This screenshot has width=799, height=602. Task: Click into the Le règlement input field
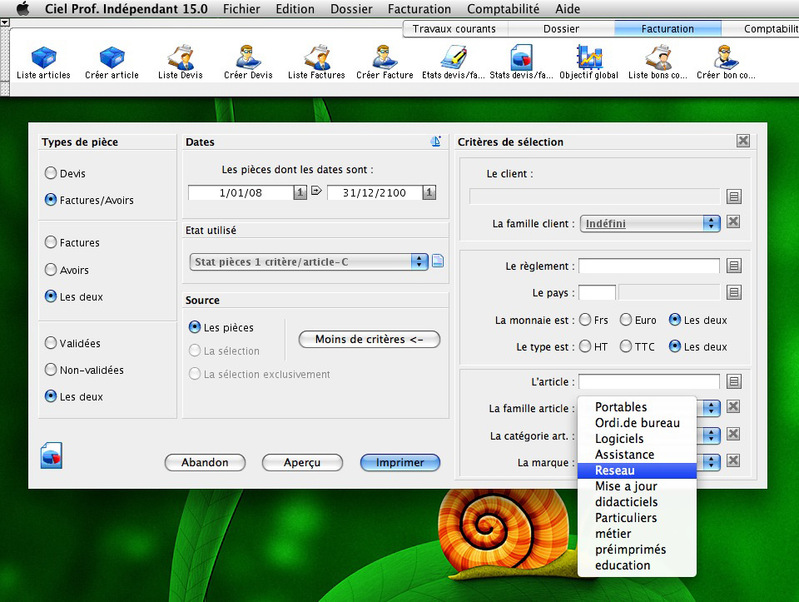(649, 266)
